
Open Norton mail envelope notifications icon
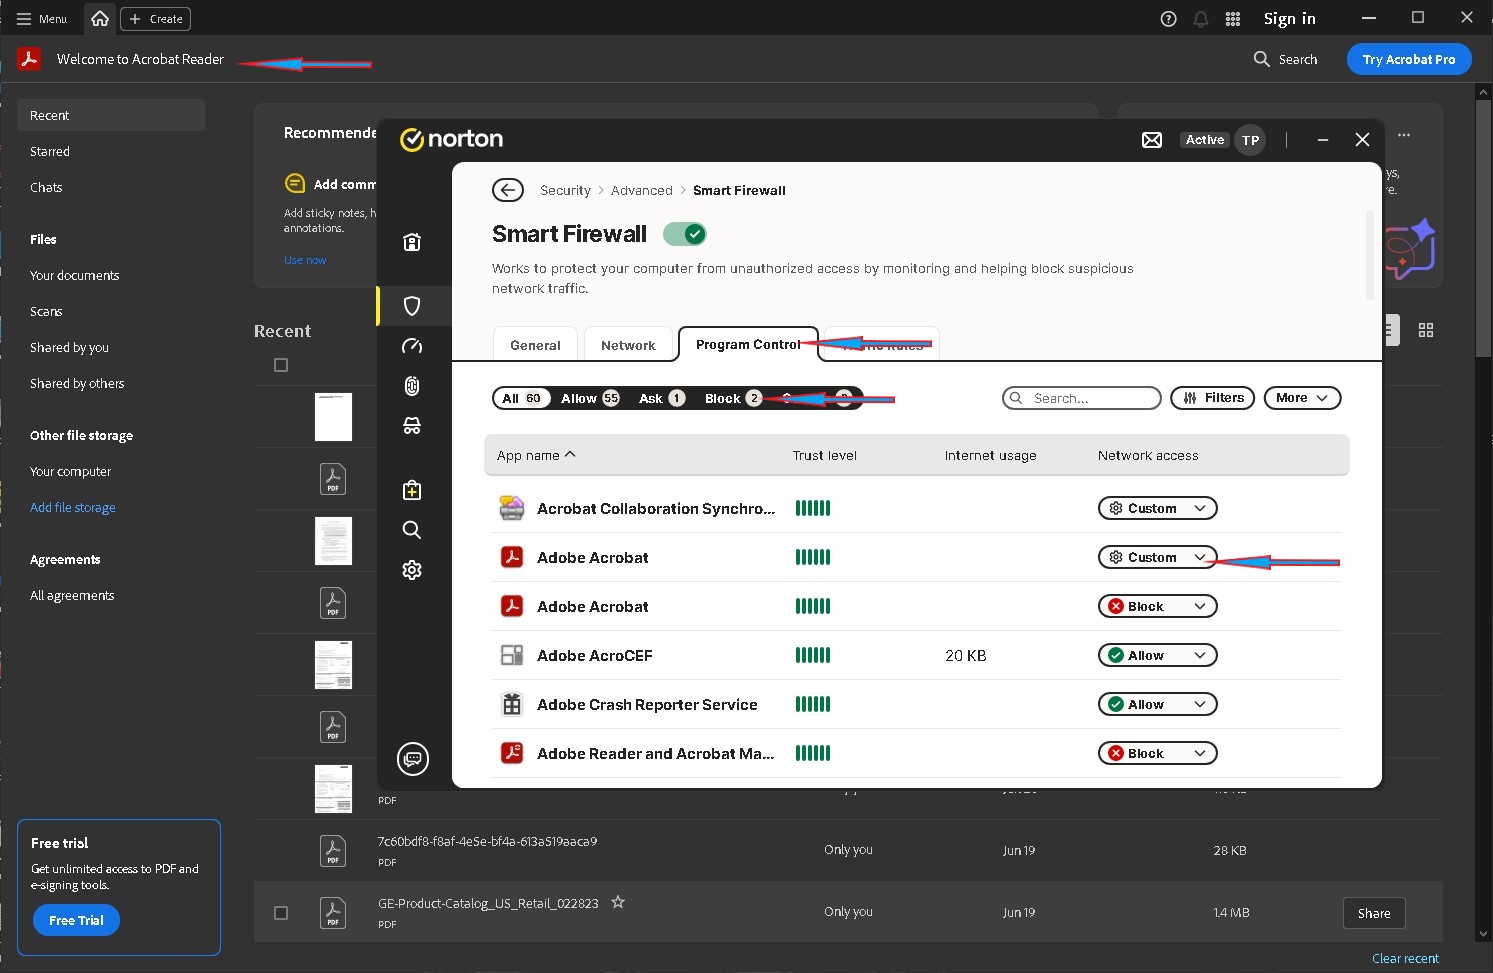point(1152,140)
